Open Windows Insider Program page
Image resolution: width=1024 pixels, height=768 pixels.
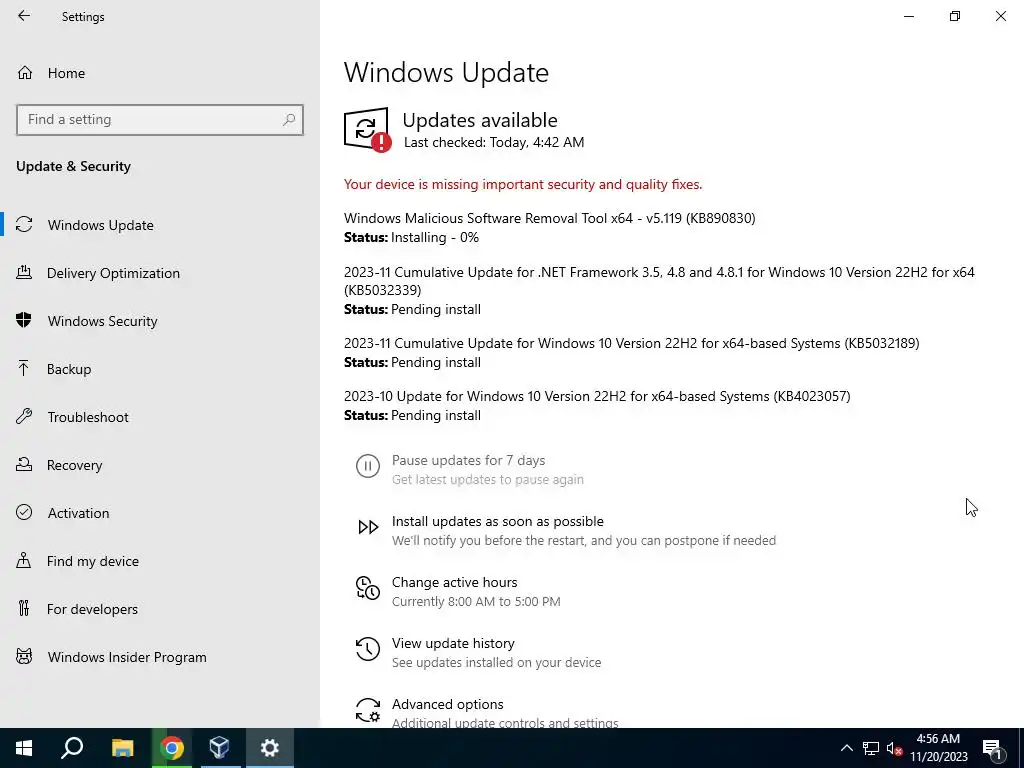point(160,657)
